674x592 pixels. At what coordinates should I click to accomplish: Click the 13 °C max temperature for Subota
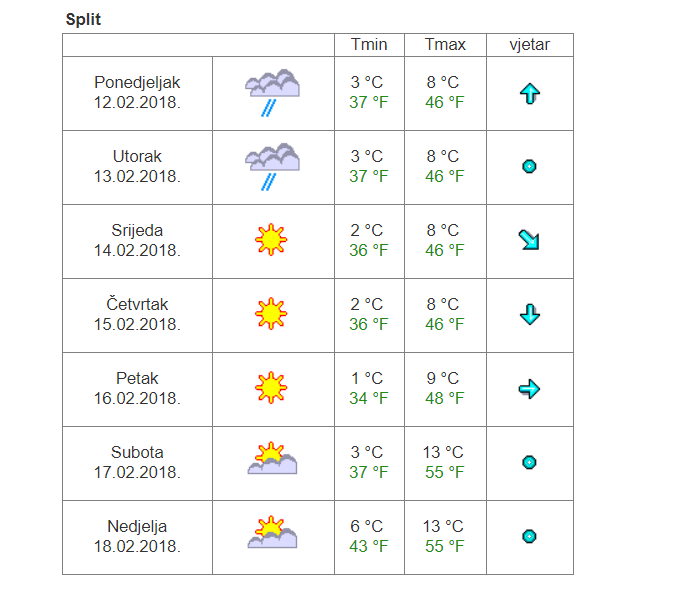point(445,452)
